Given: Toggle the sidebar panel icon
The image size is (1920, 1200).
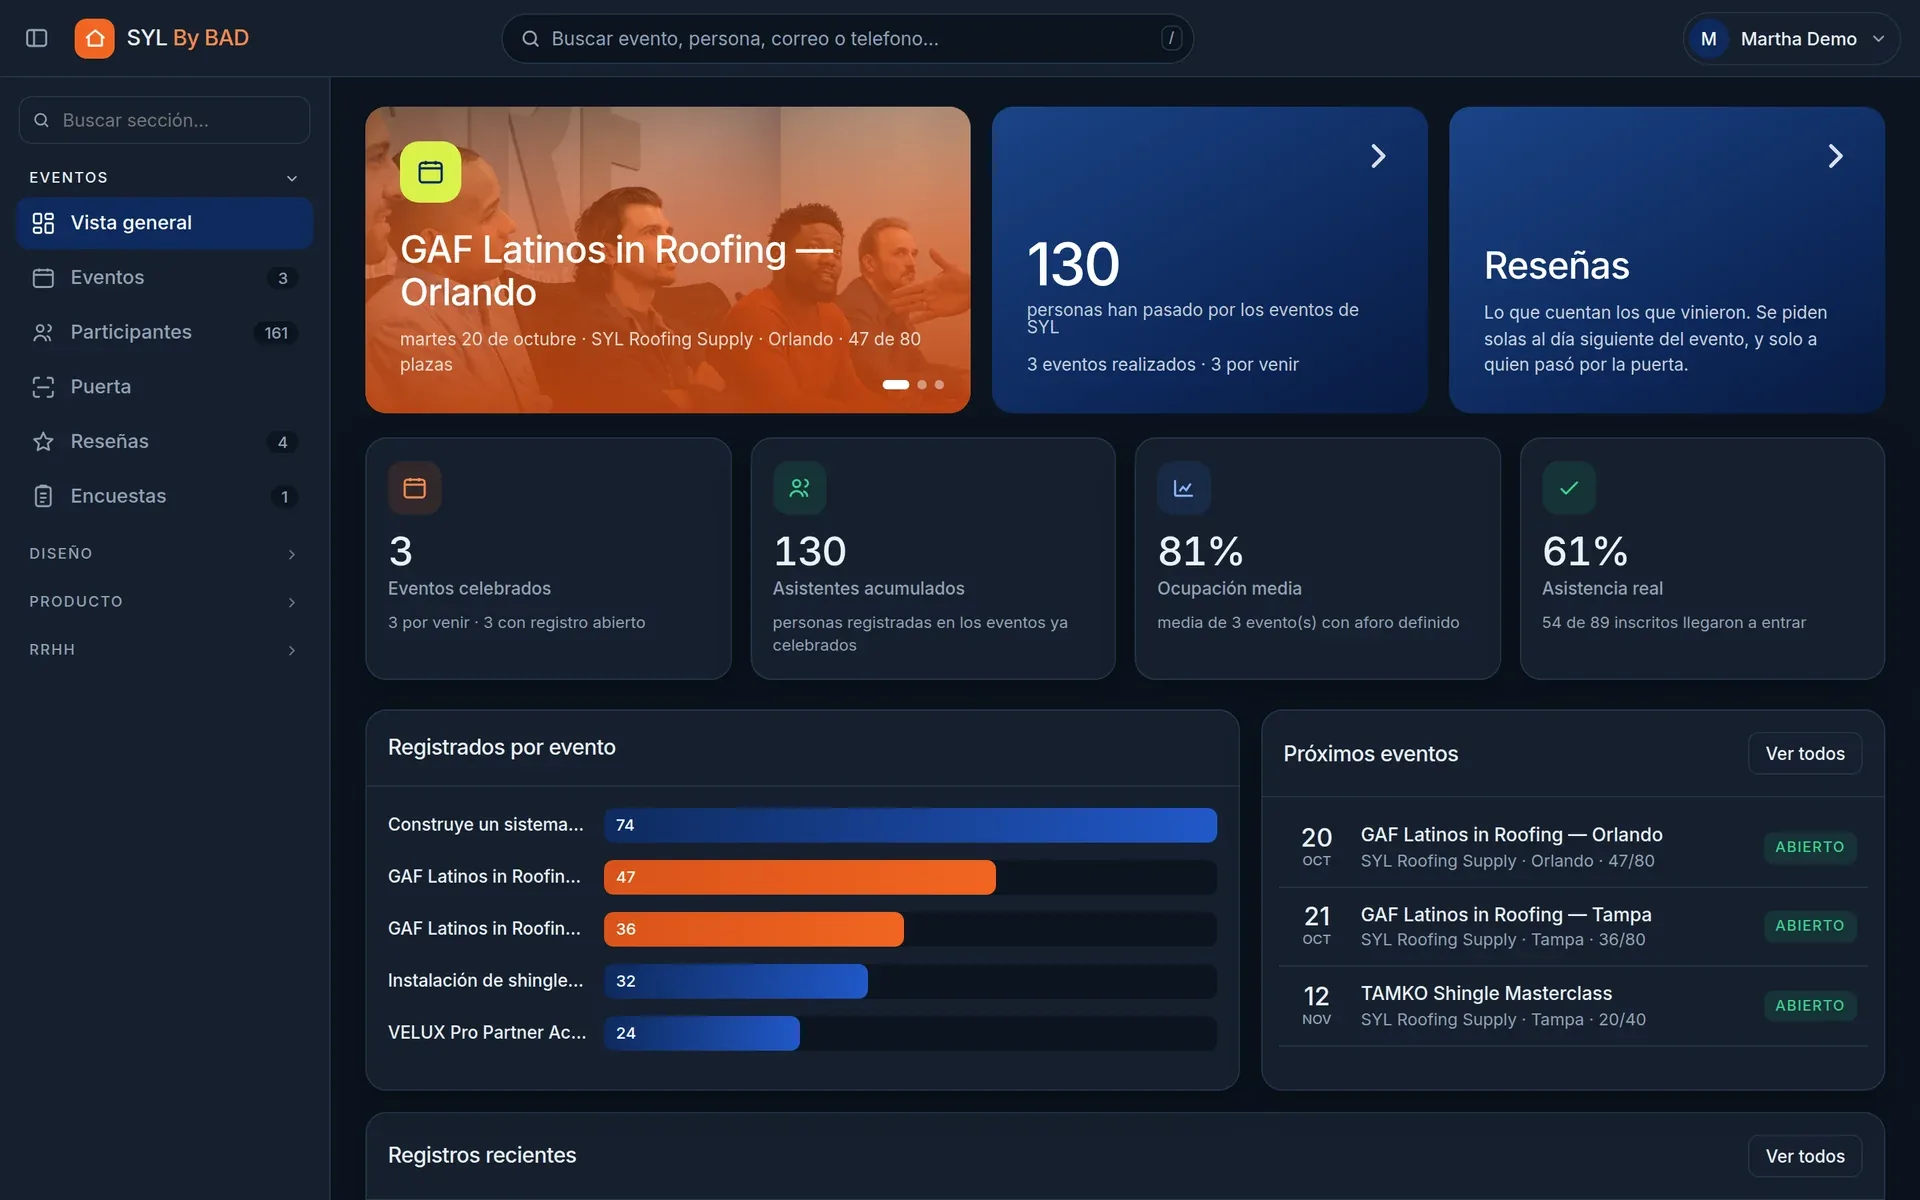Looking at the screenshot, I should [37, 38].
